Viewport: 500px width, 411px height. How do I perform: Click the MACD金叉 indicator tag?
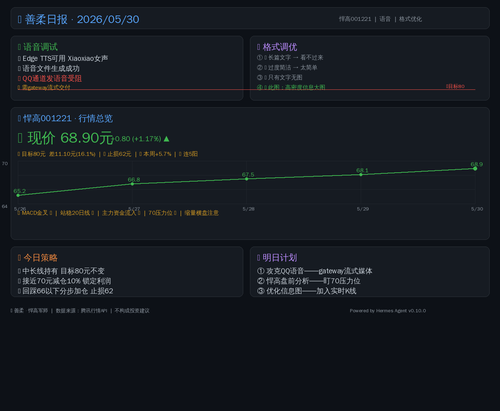coord(35,213)
